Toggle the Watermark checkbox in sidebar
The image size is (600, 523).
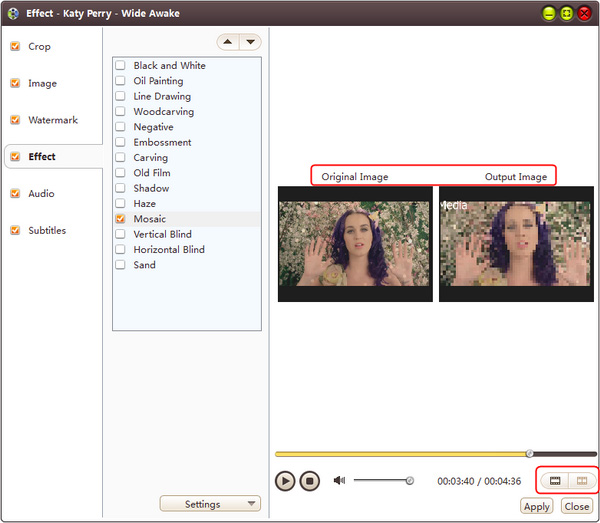pos(15,120)
